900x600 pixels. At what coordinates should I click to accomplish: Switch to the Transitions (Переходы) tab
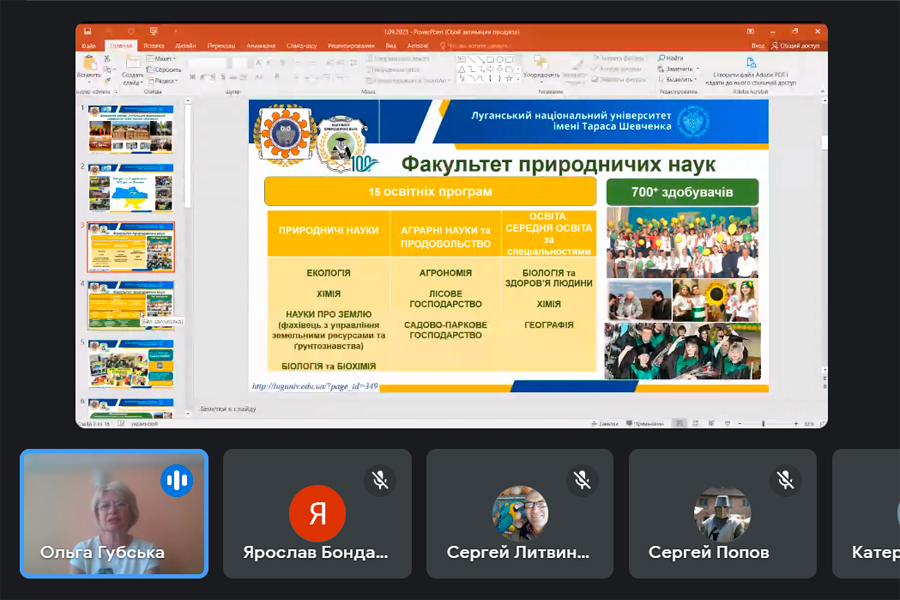pos(221,45)
